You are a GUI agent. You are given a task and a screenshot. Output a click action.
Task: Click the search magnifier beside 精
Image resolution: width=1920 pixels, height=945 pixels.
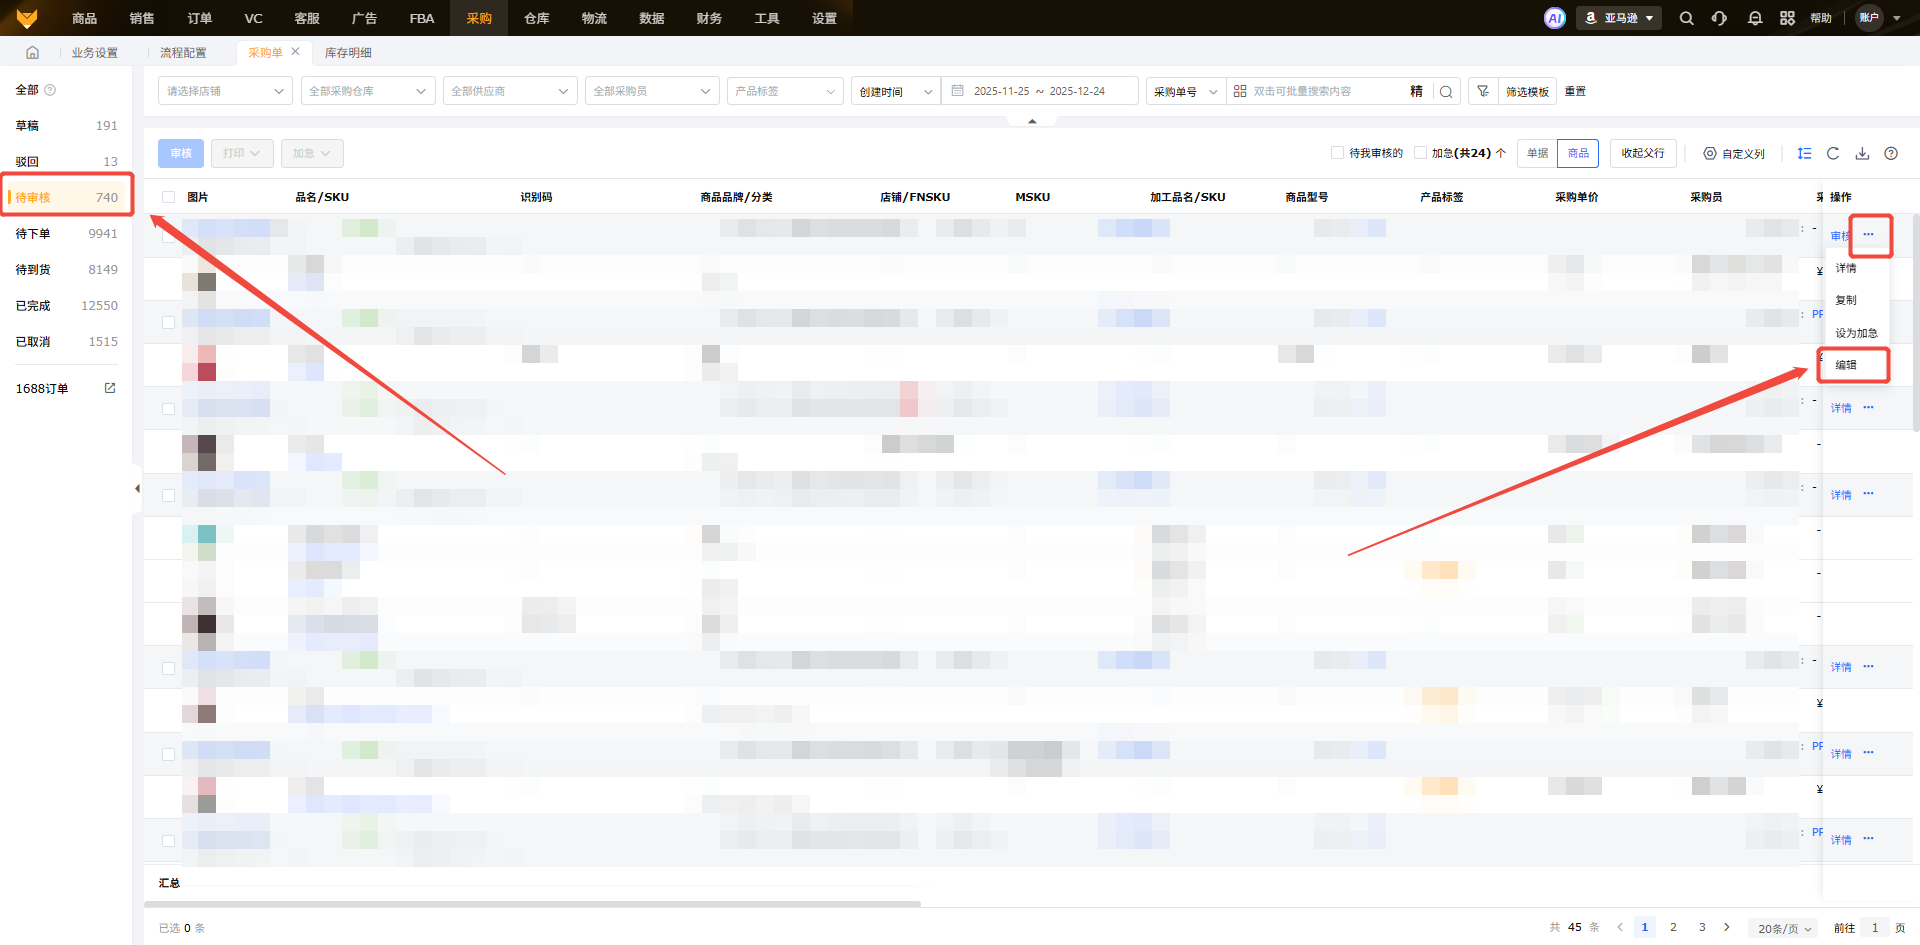click(1446, 91)
